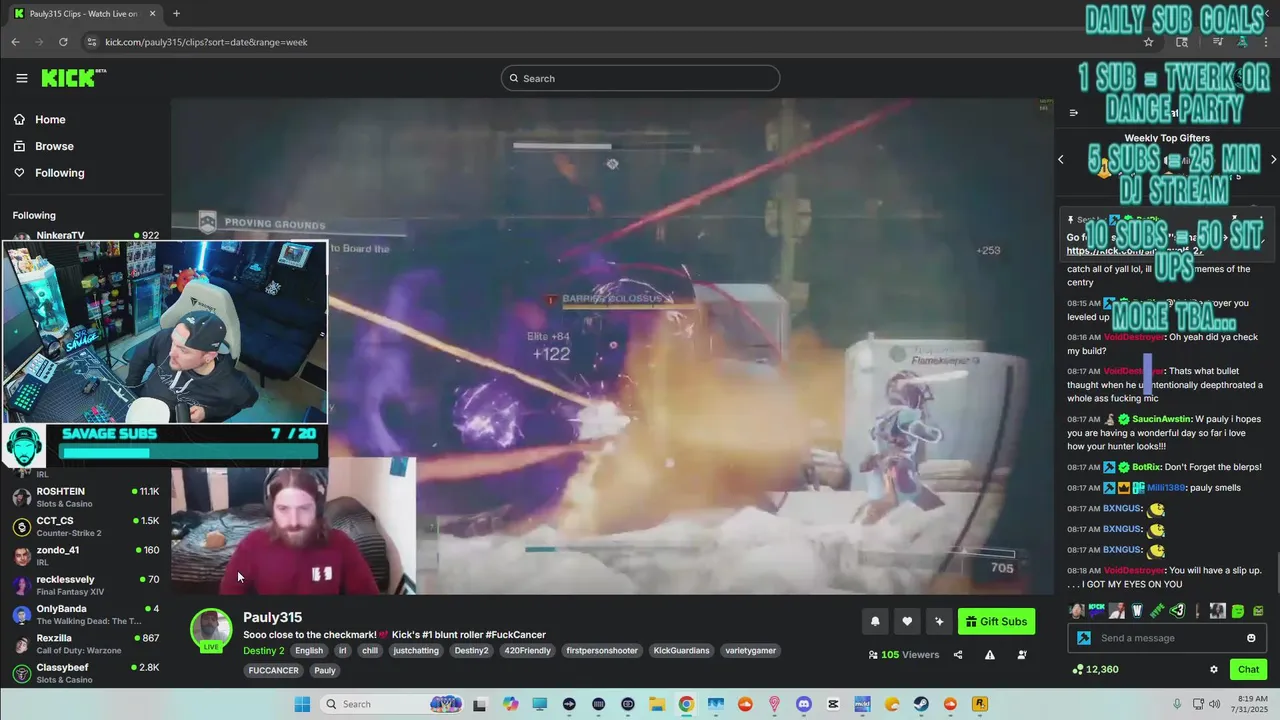
Task: Focus the Kick search box
Action: tap(640, 78)
